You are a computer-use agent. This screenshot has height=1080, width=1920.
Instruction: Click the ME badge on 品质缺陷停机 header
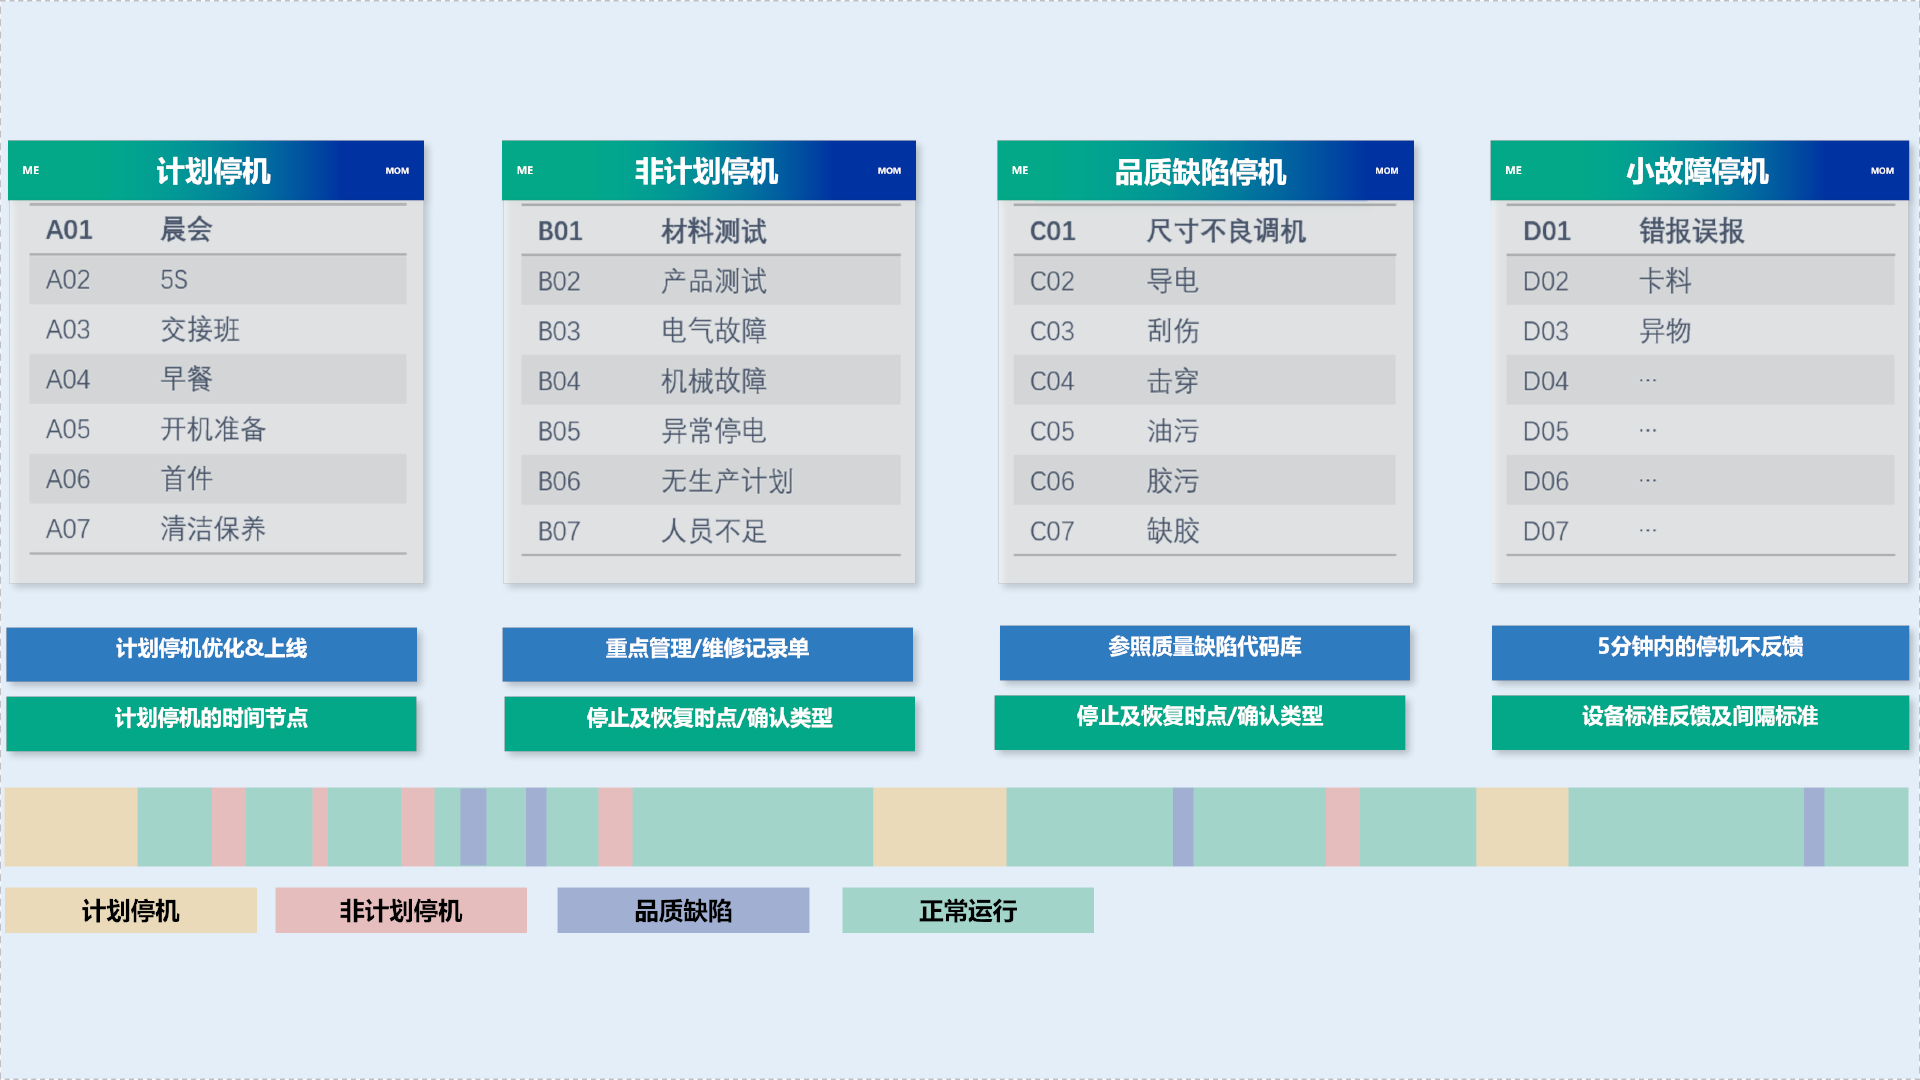(1019, 170)
